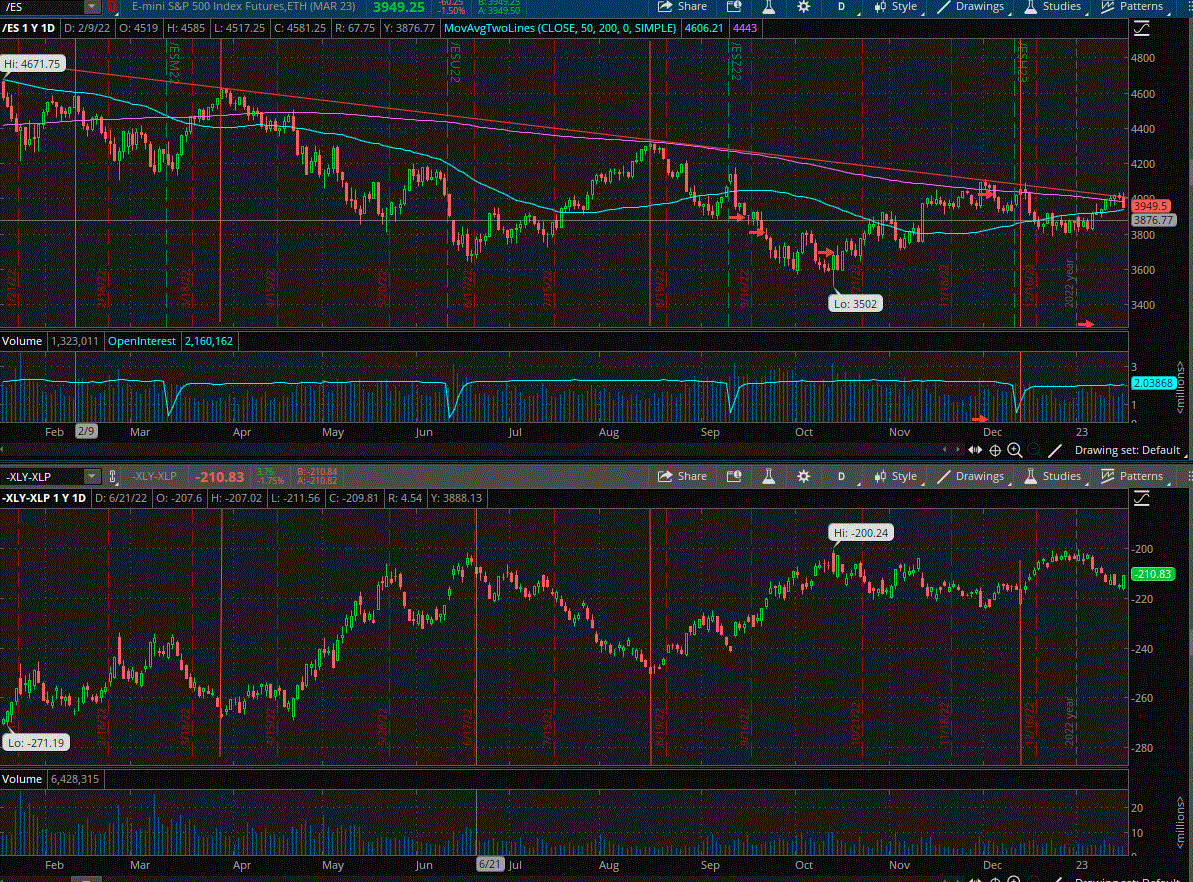Viewport: 1193px width, 882px height.
Task: Select the trendline drawing tool icon
Action: coord(1055,450)
